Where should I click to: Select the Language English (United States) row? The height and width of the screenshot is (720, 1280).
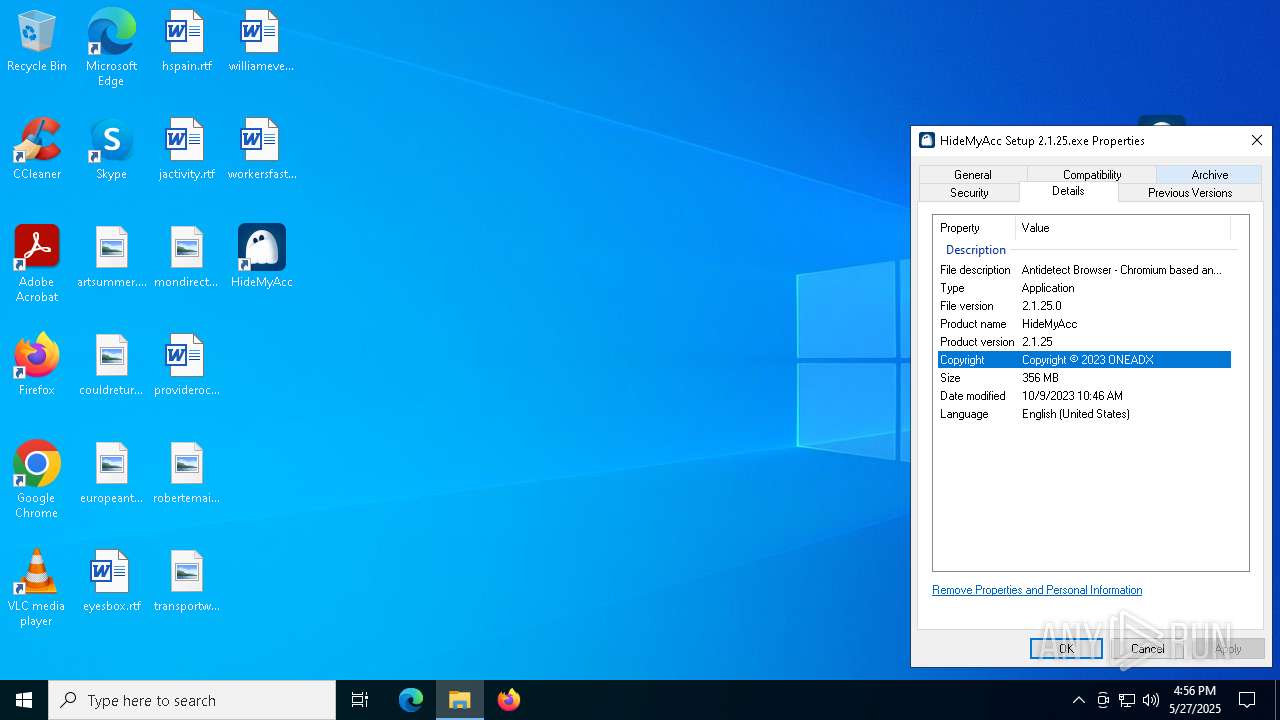[1084, 414]
